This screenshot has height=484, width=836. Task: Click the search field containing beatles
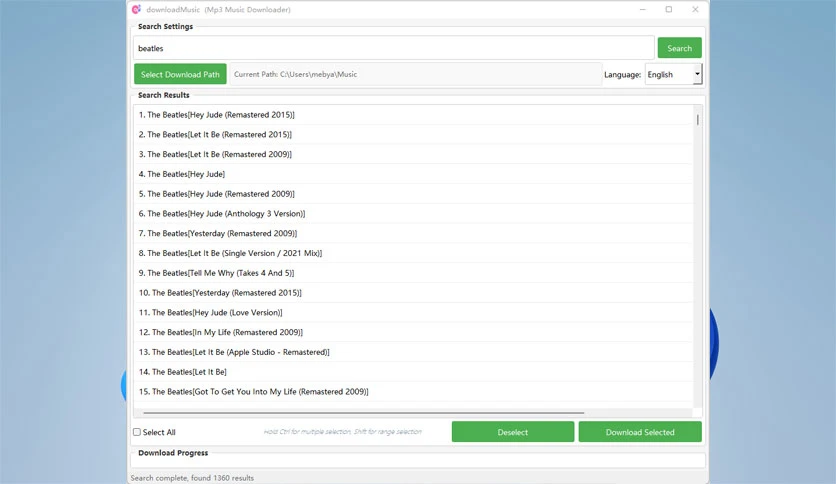pos(393,48)
